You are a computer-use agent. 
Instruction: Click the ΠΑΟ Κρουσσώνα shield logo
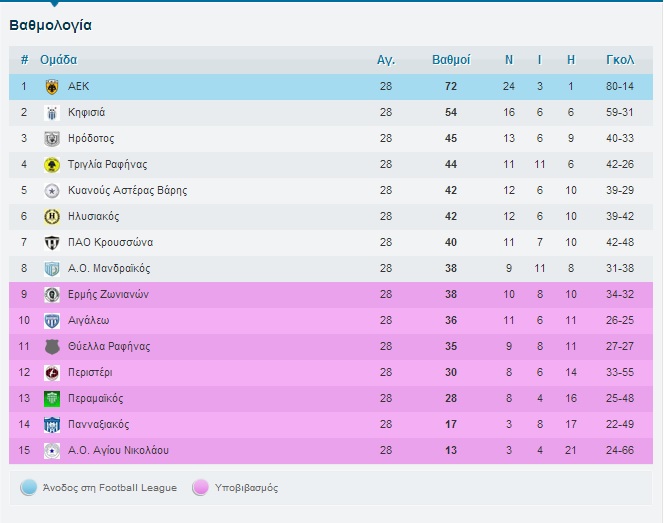[52, 243]
